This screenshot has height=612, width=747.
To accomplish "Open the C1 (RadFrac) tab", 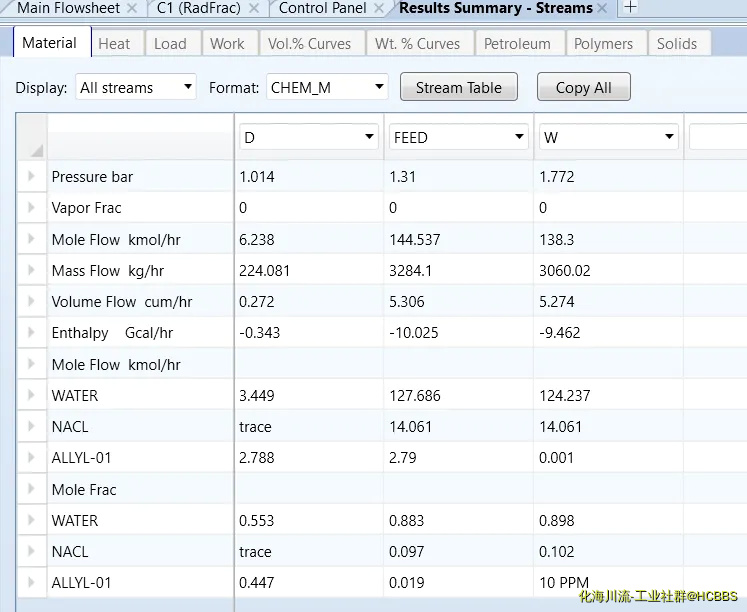I will coord(199,8).
